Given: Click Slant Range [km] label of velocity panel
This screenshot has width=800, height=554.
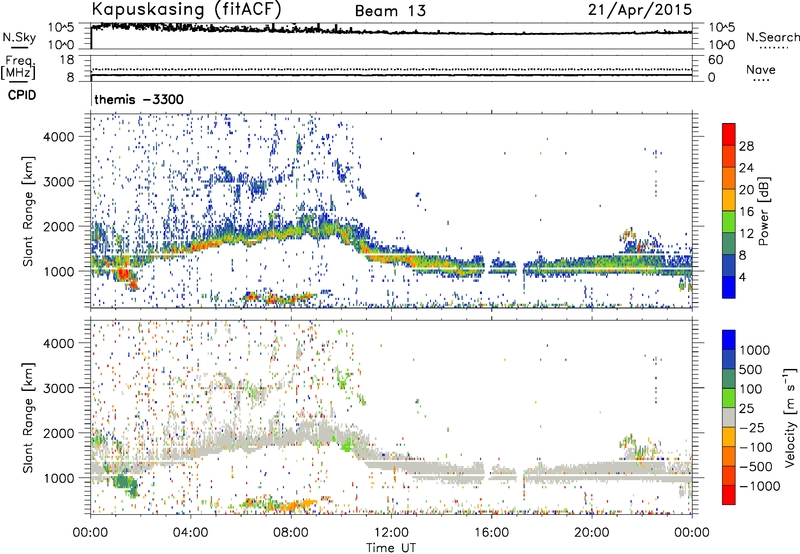Looking at the screenshot, I should click(28, 417).
